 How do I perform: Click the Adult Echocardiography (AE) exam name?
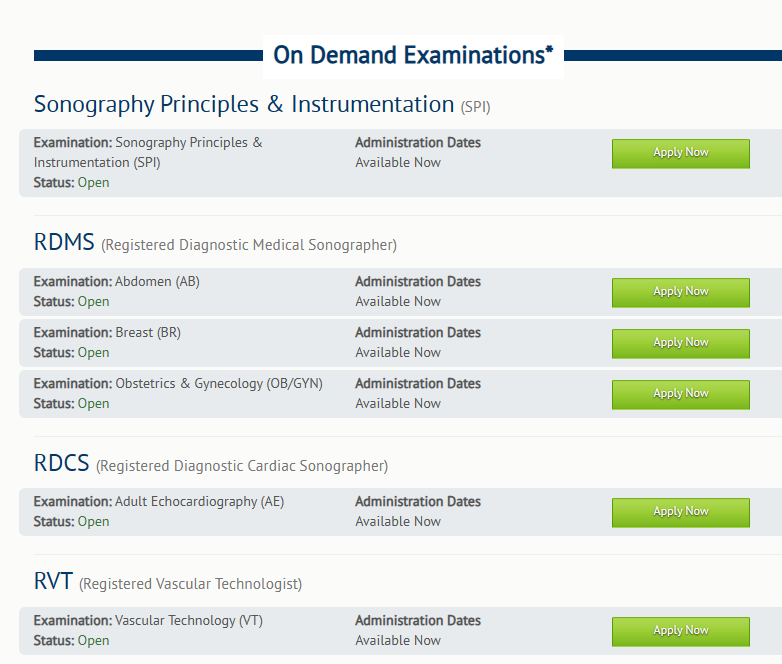click(199, 502)
